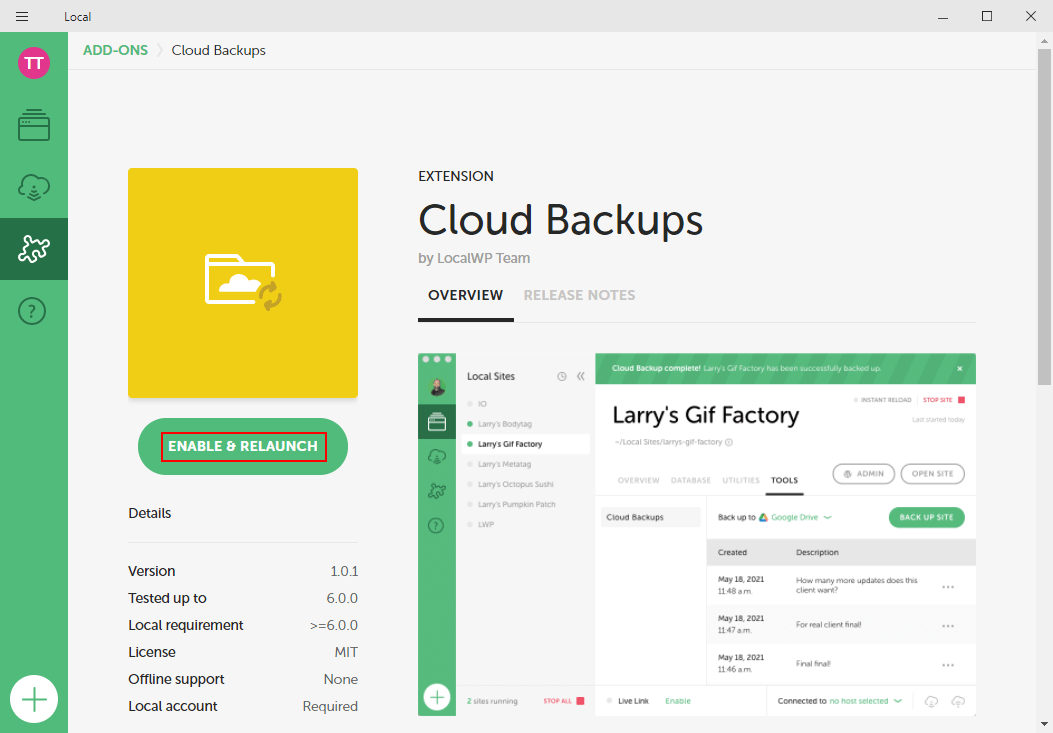
Task: Click ENABLE & RELAUNCH button
Action: (x=243, y=446)
